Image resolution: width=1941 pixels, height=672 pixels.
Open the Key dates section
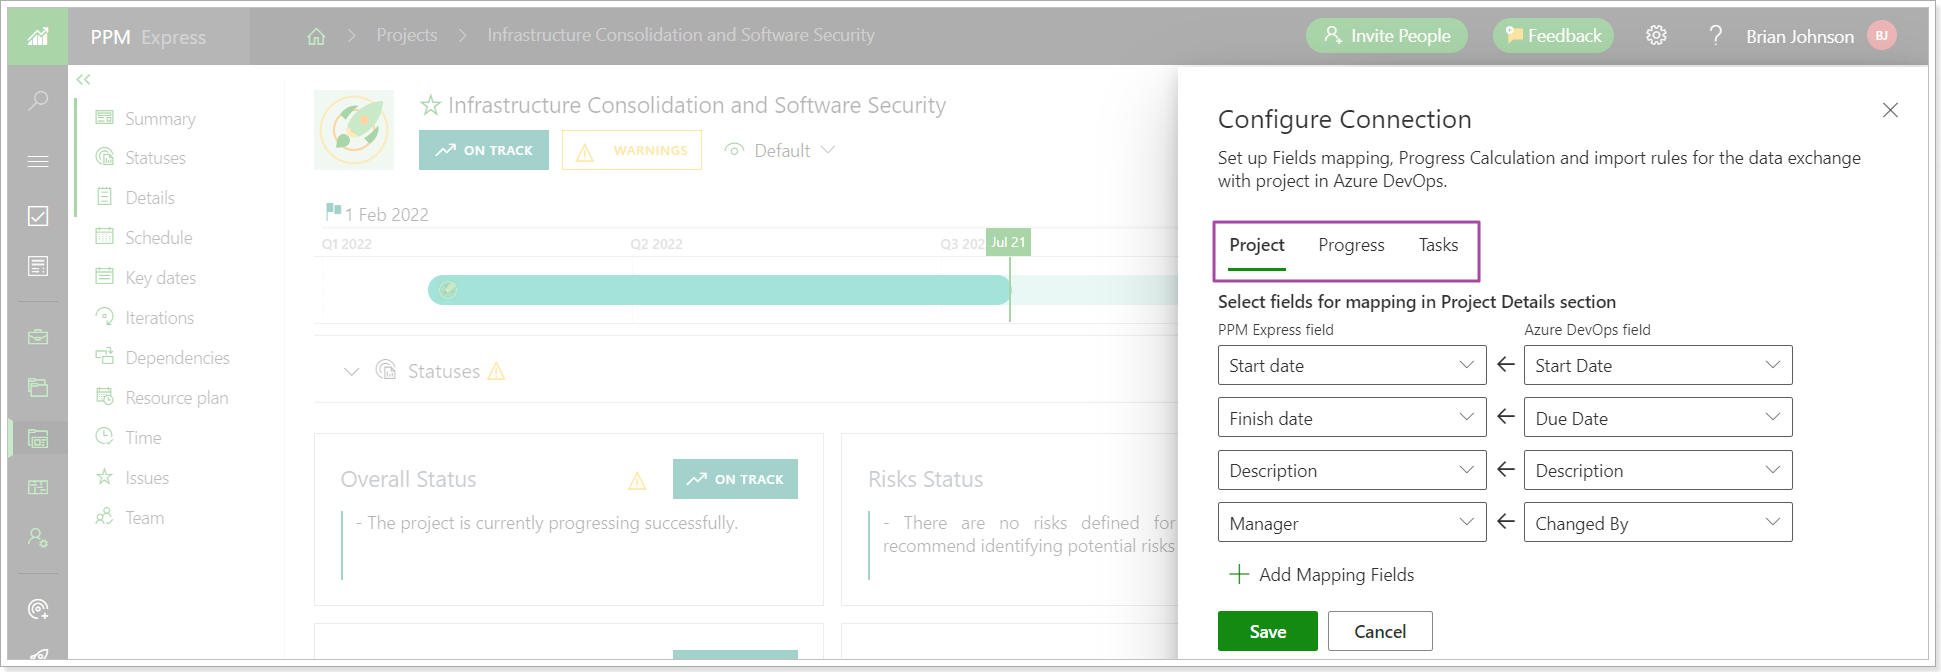click(160, 278)
